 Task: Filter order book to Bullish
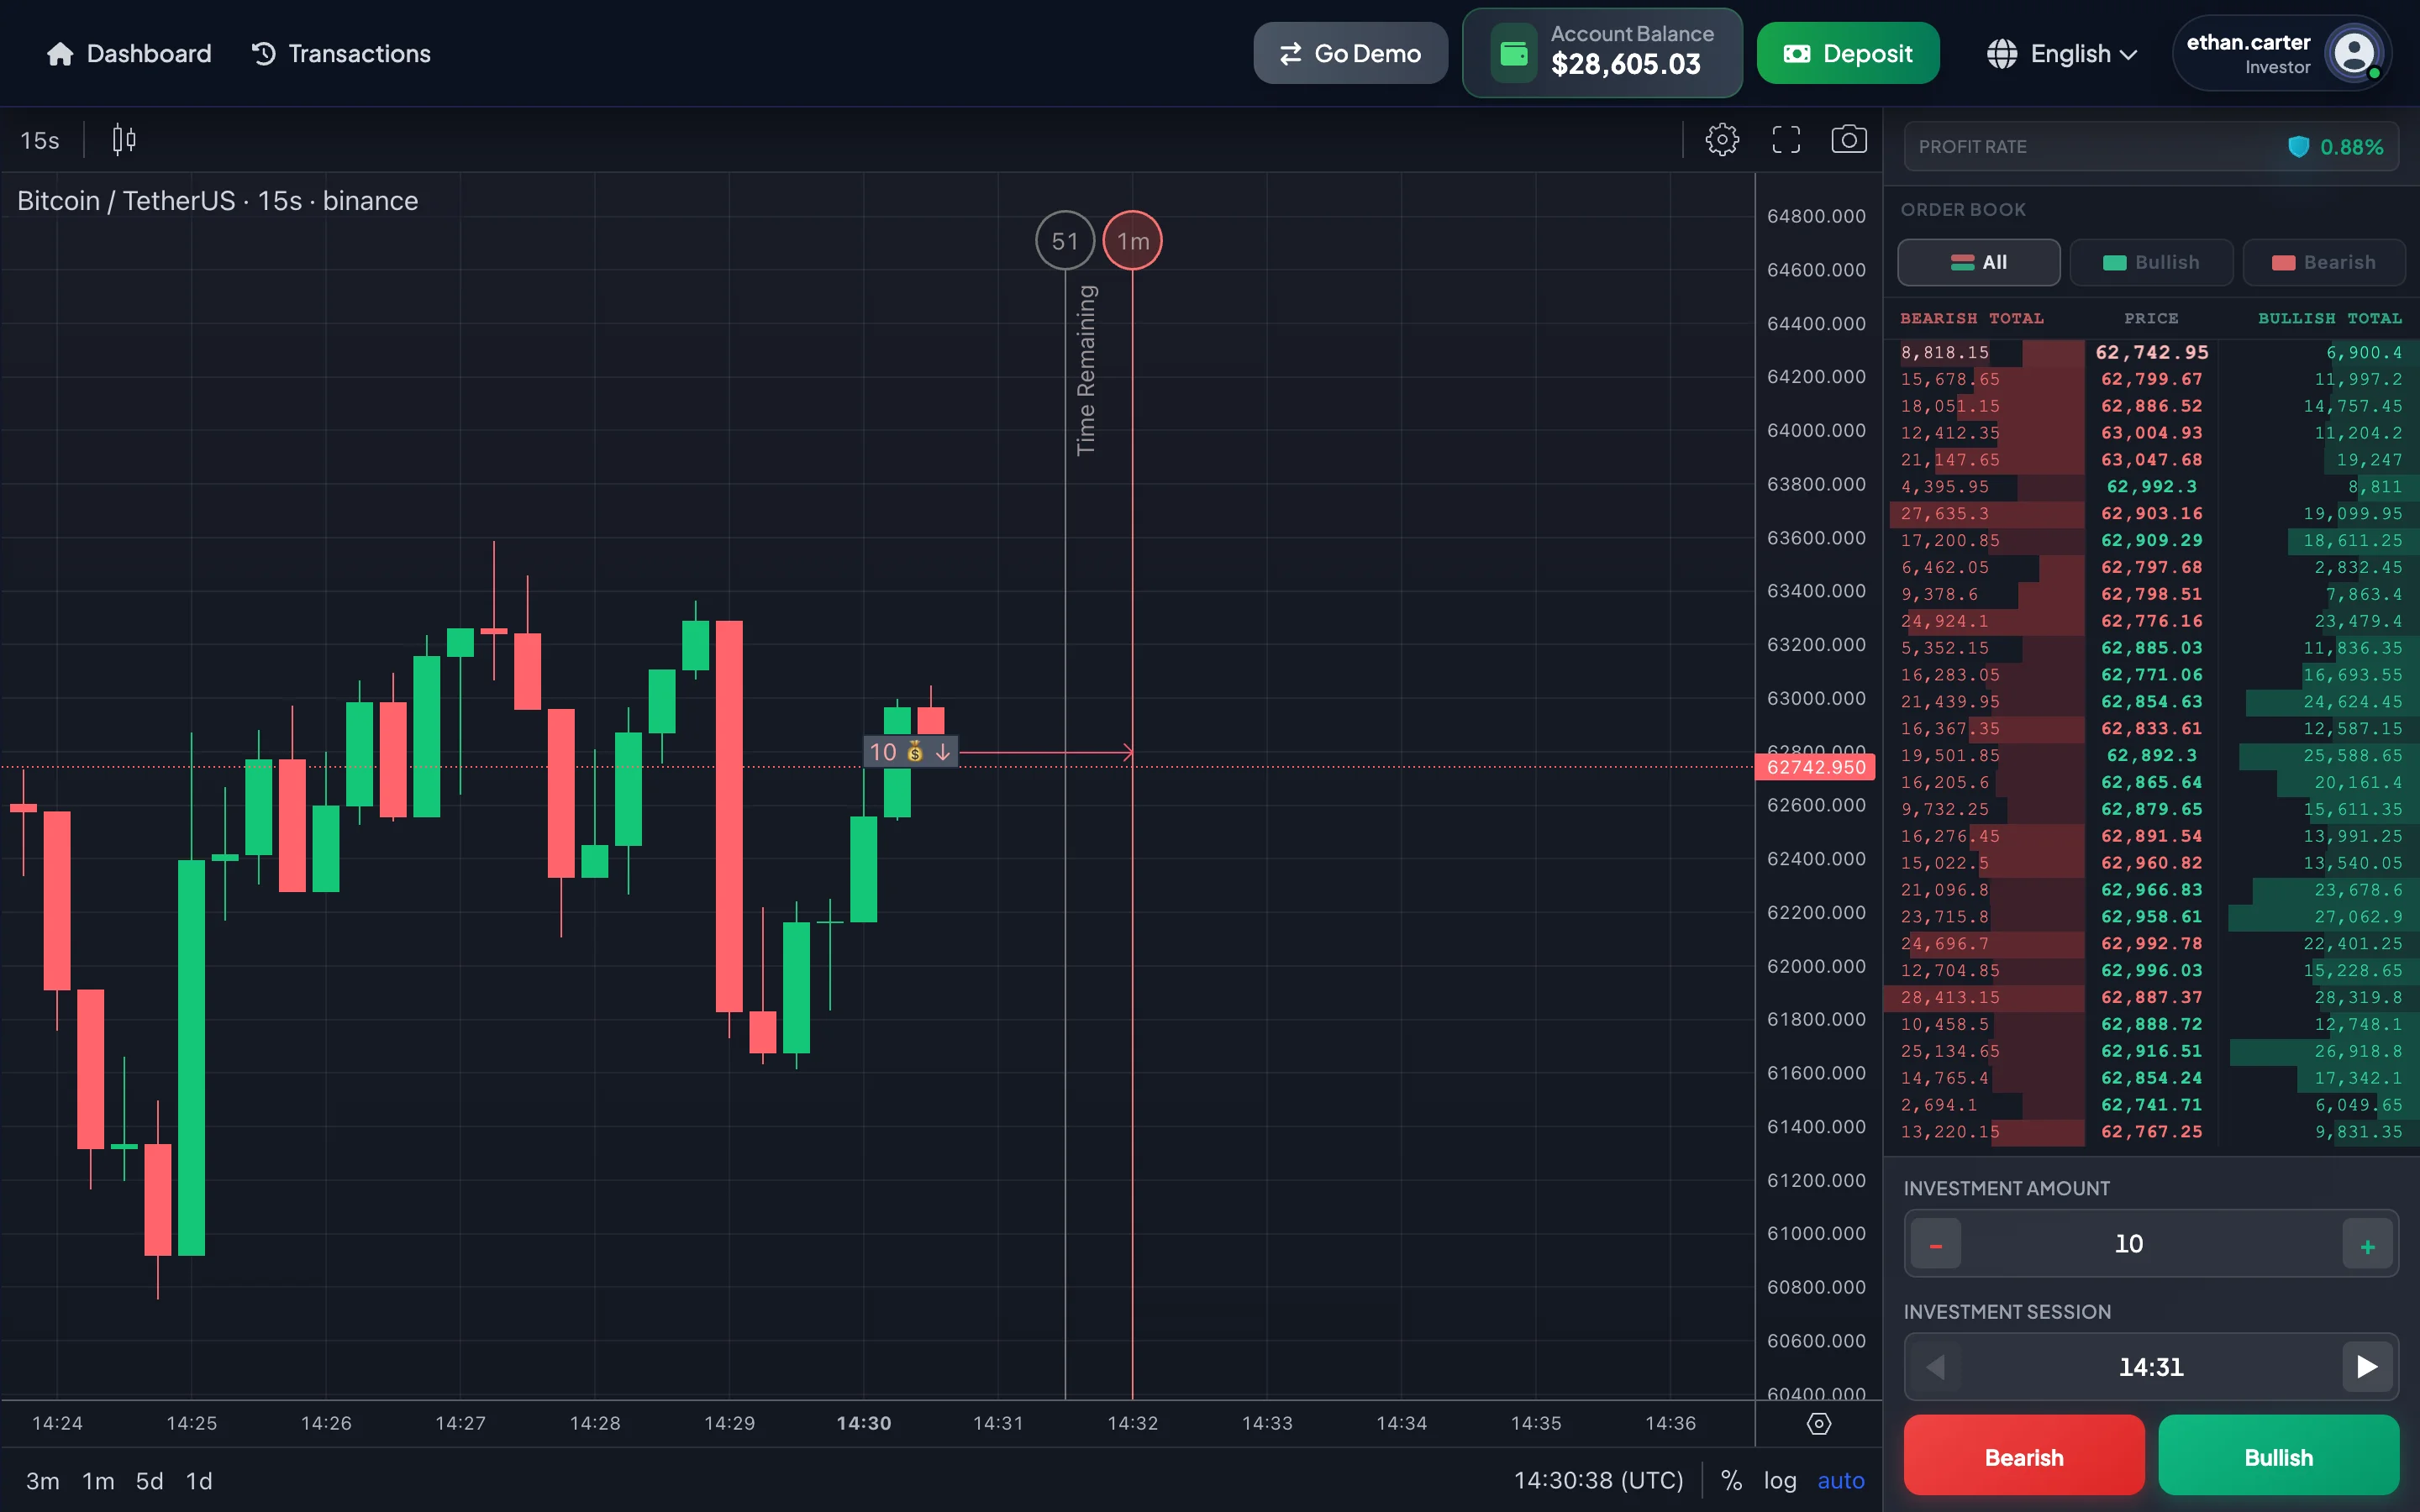[x=2151, y=262]
